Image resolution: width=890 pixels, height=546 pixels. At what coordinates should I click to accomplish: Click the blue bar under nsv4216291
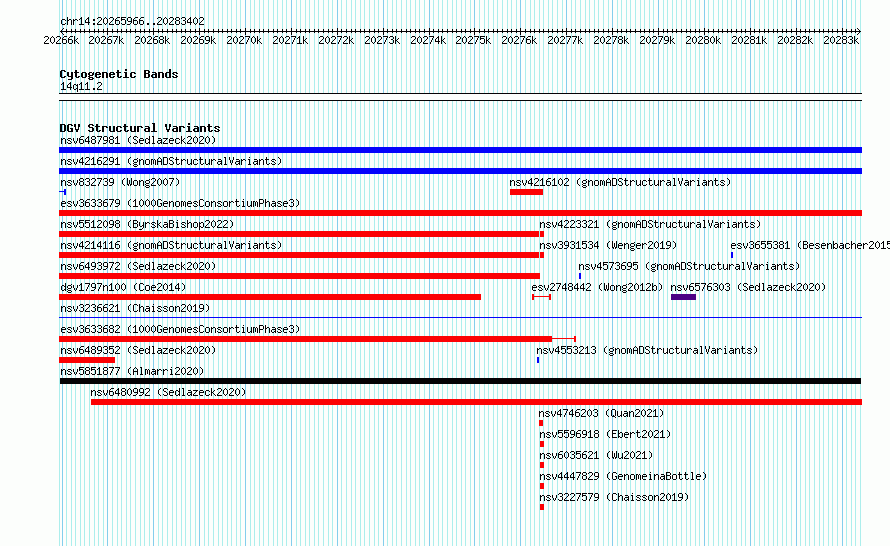[460, 171]
